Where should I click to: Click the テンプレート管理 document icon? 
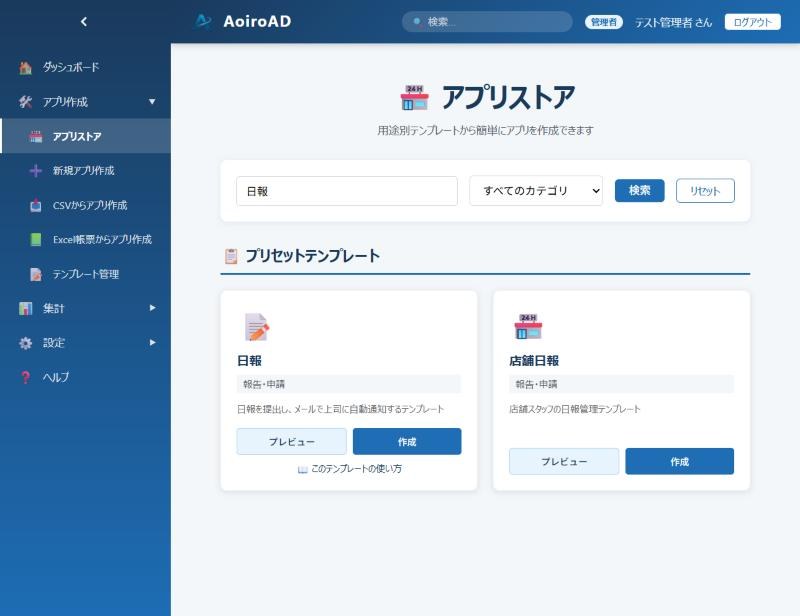click(36, 274)
